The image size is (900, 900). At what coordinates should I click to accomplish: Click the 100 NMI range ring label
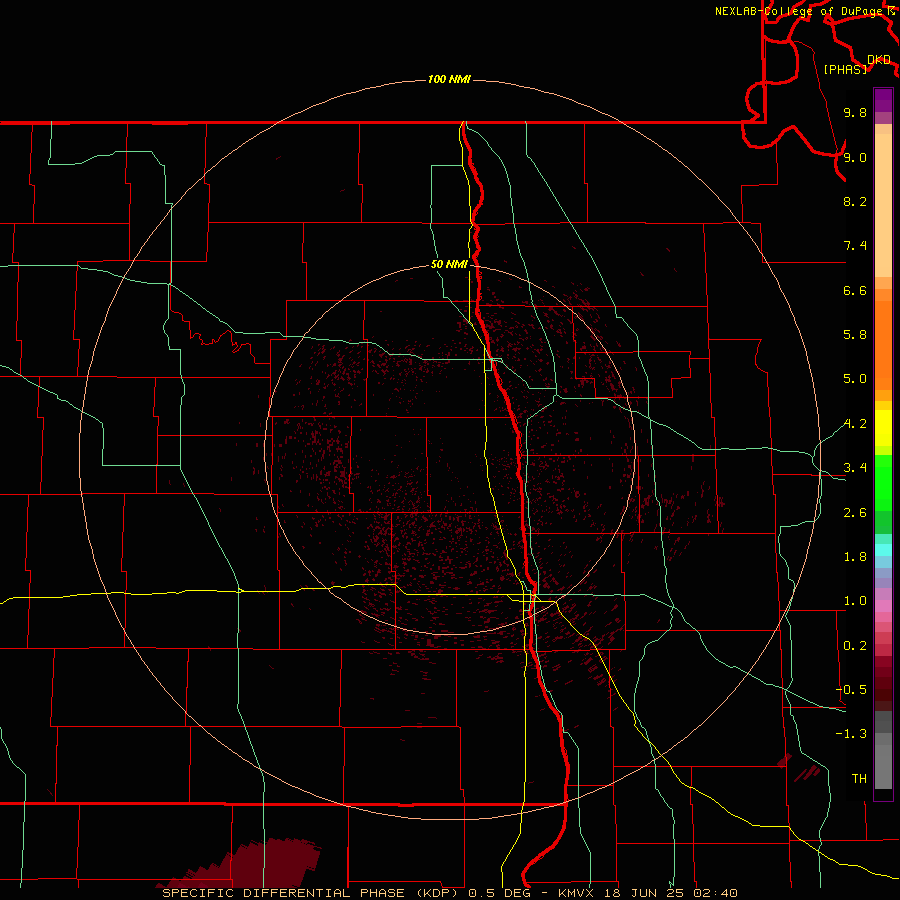click(x=449, y=79)
